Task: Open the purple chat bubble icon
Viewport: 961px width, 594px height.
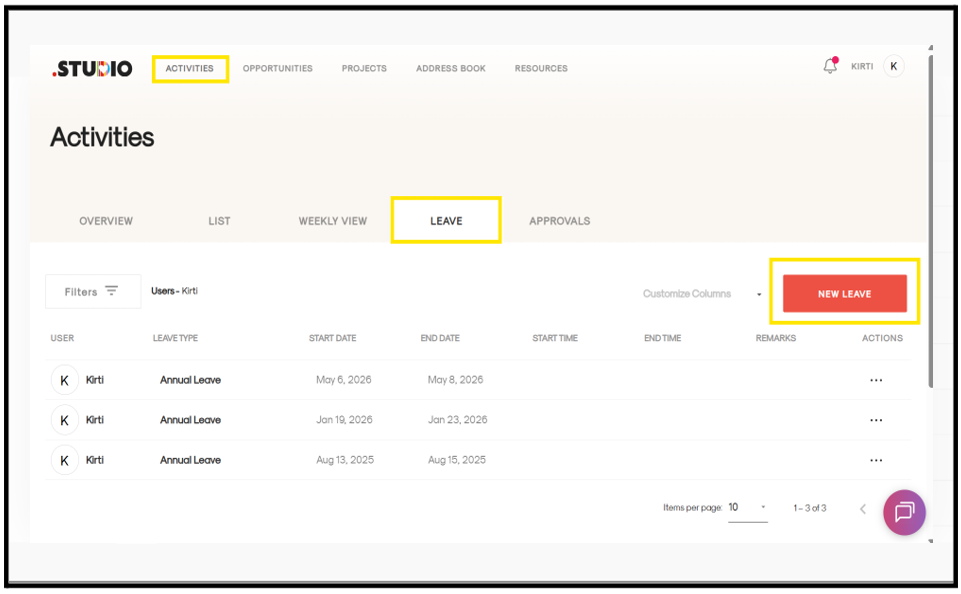Action: [x=904, y=512]
